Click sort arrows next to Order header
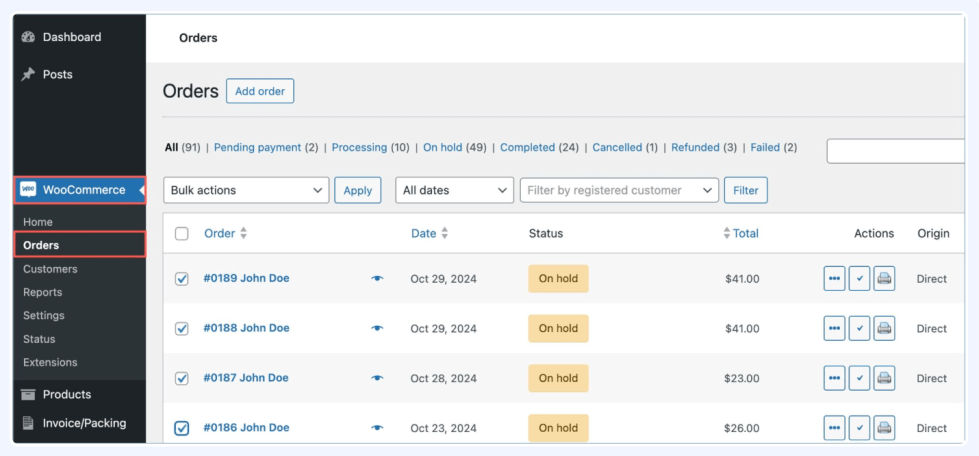 [244, 234]
